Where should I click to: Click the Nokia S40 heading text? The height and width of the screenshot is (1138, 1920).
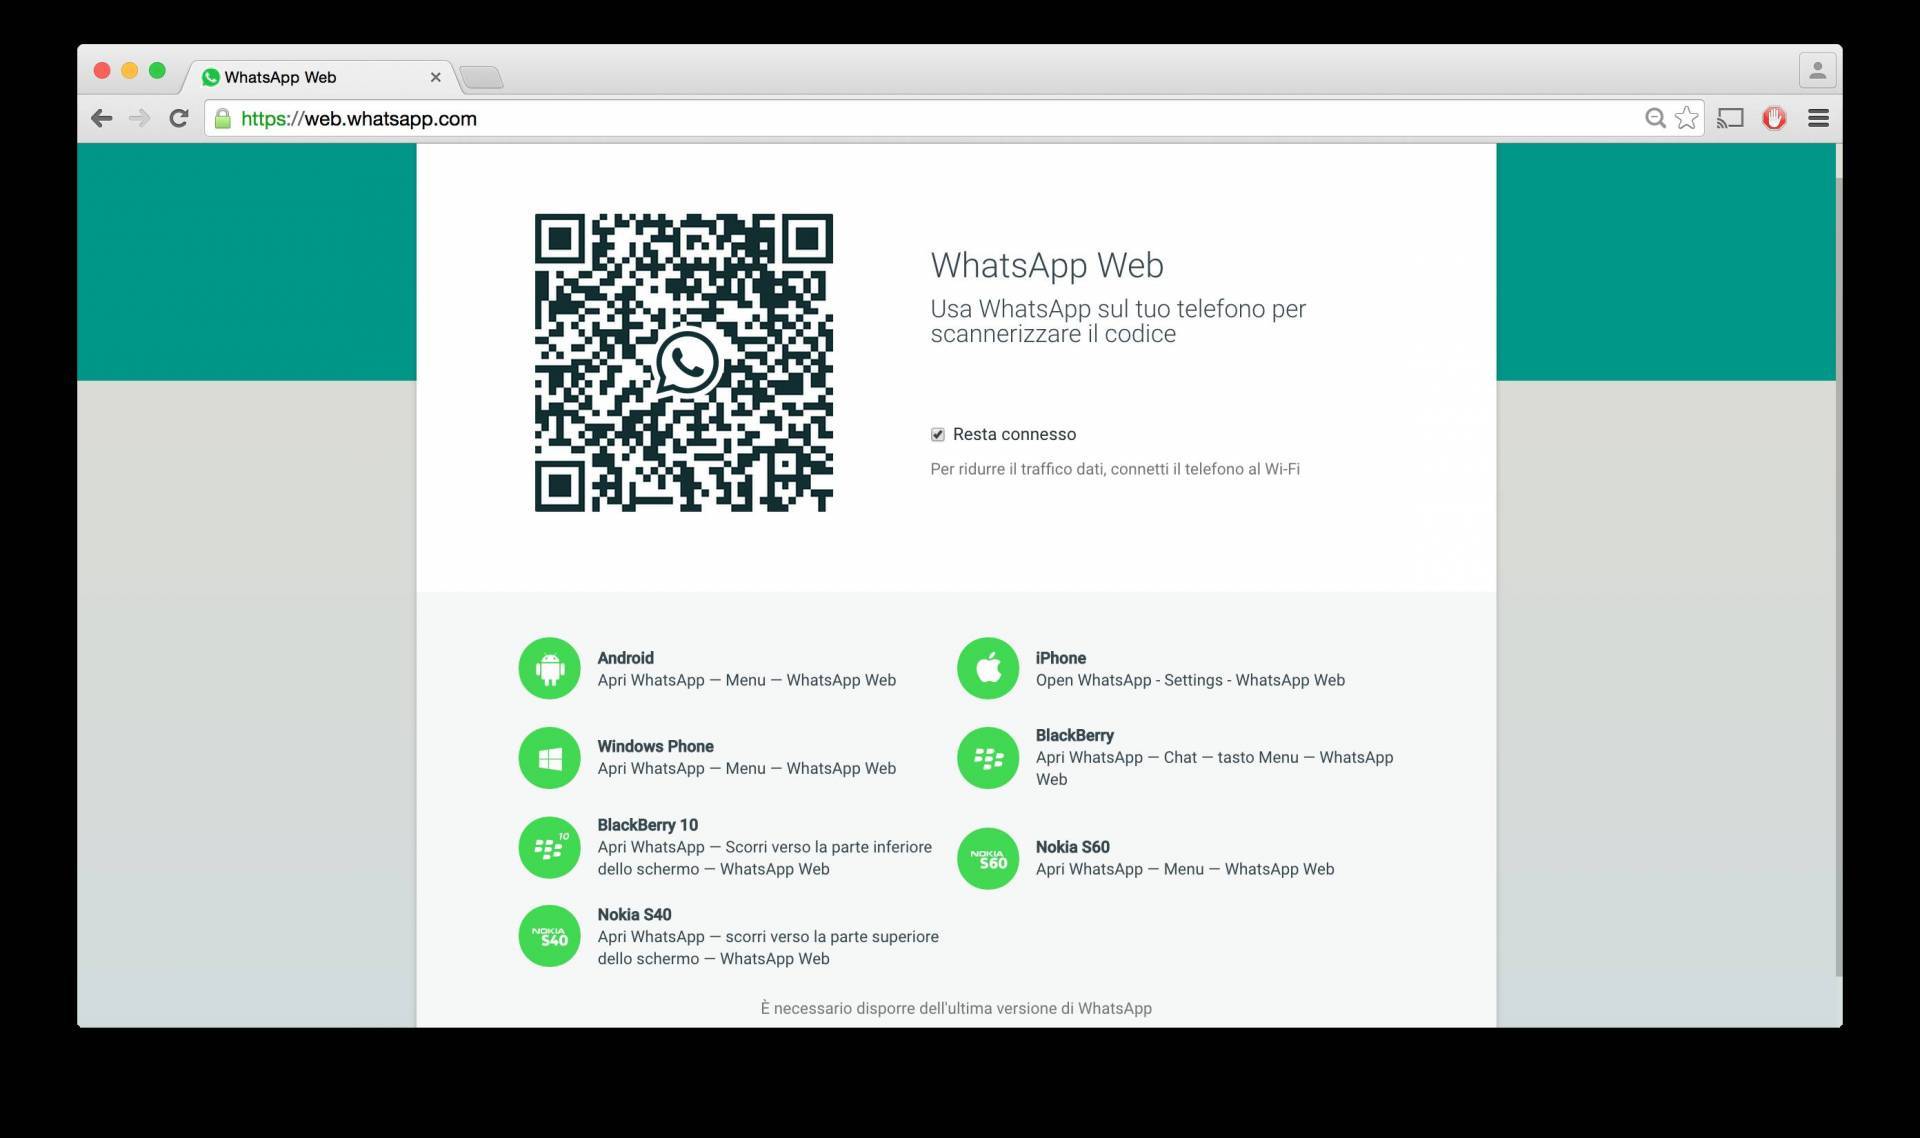(634, 914)
